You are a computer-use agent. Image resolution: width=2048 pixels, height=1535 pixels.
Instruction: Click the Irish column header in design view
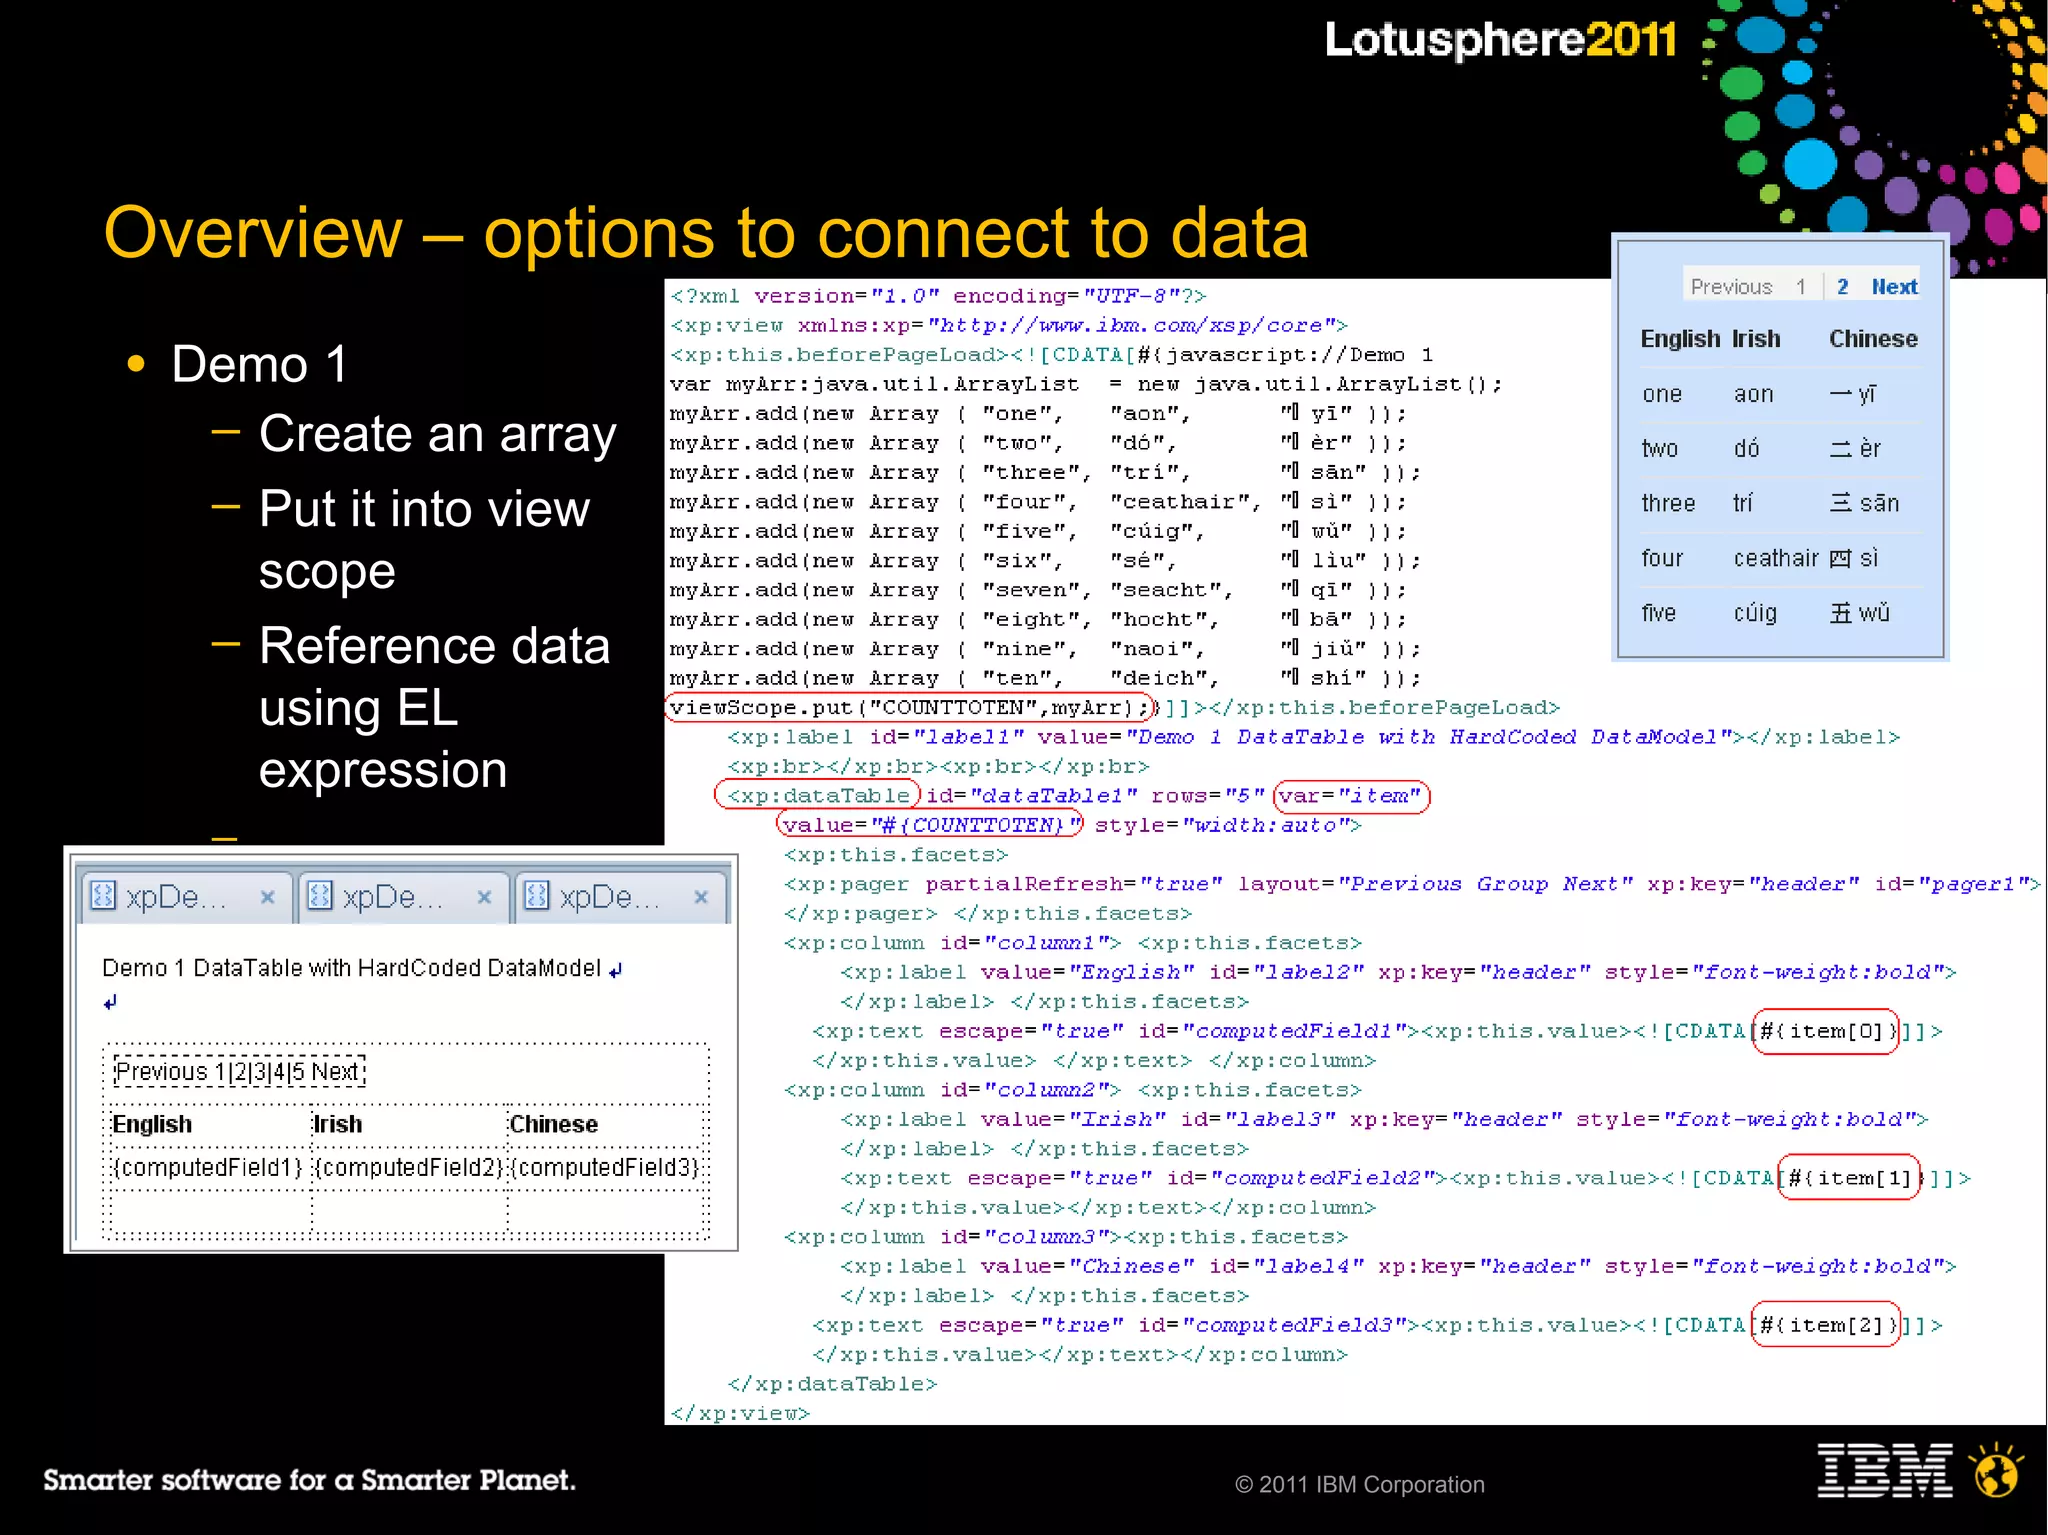[338, 1124]
